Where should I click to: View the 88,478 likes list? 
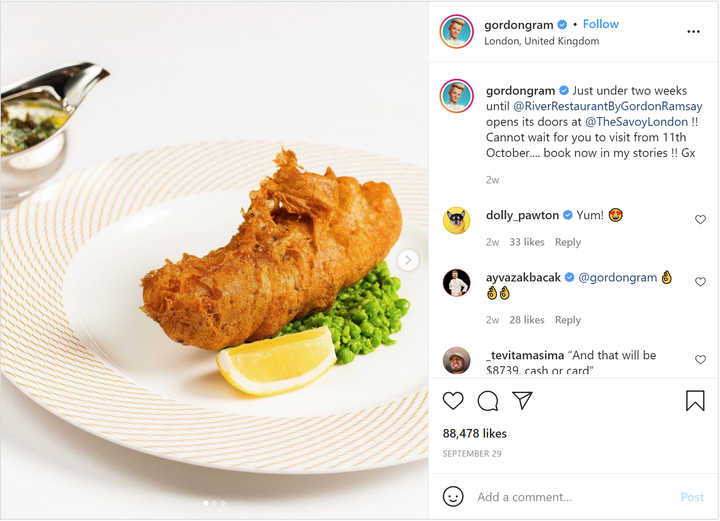(x=475, y=434)
